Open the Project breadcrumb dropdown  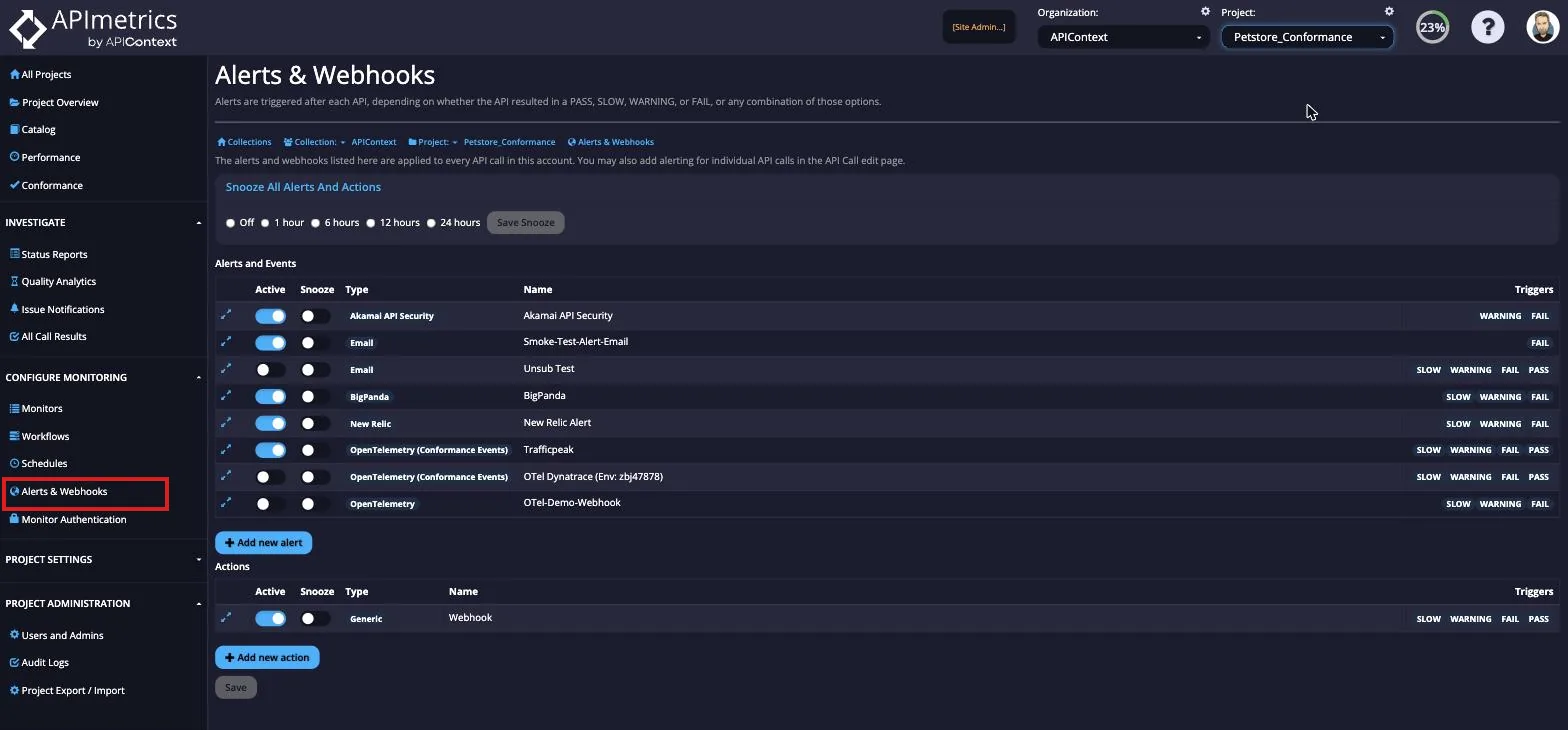tap(433, 142)
